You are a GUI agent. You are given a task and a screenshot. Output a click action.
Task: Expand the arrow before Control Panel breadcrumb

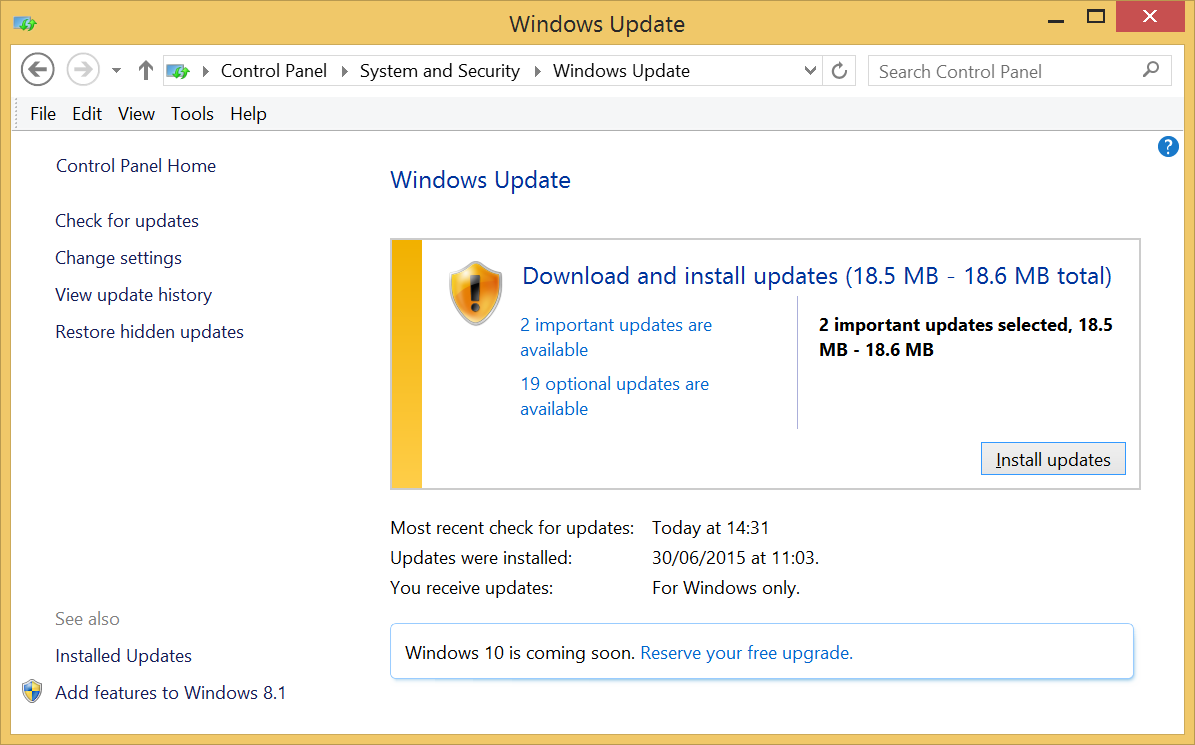point(206,72)
